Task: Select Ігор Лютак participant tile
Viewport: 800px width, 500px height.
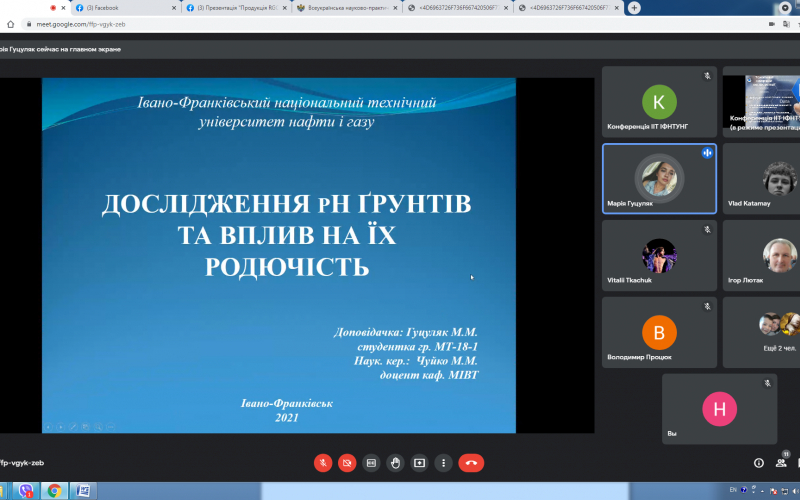Action: coord(761,256)
